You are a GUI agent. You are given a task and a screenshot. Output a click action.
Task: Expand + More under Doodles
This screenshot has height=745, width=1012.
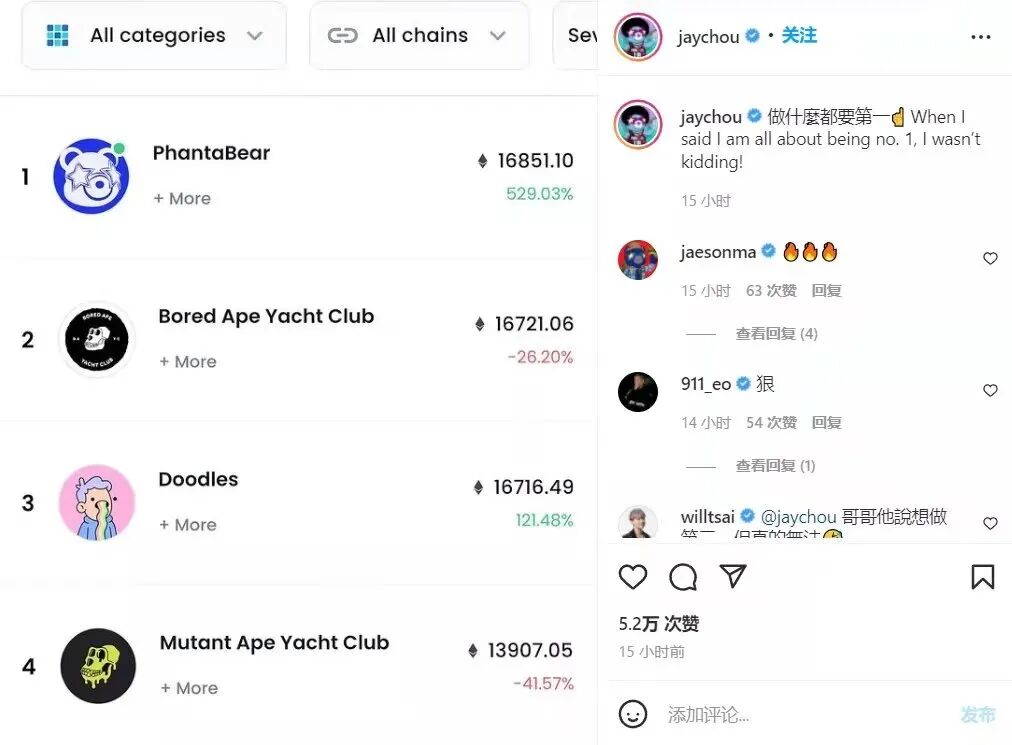click(x=188, y=525)
